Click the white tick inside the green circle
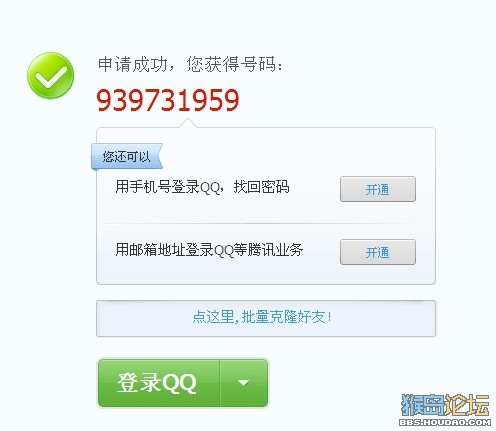Screen dimensions: 496x431 (x=51, y=76)
